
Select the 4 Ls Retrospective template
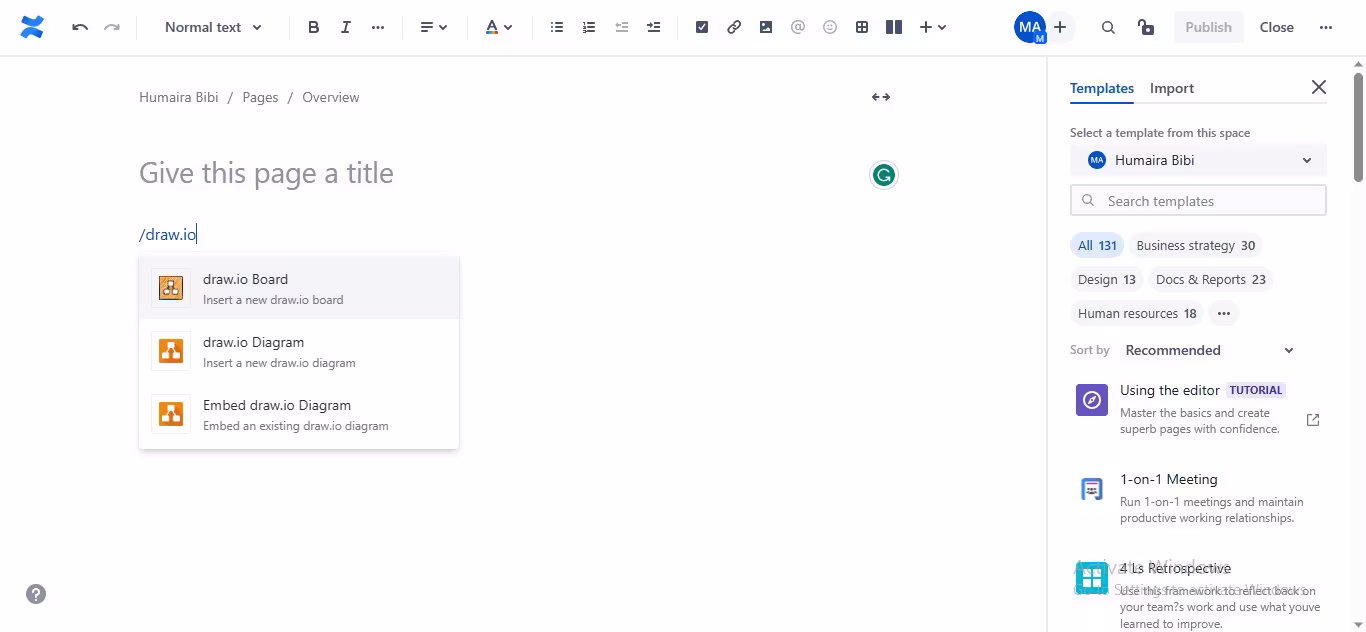click(1198, 594)
